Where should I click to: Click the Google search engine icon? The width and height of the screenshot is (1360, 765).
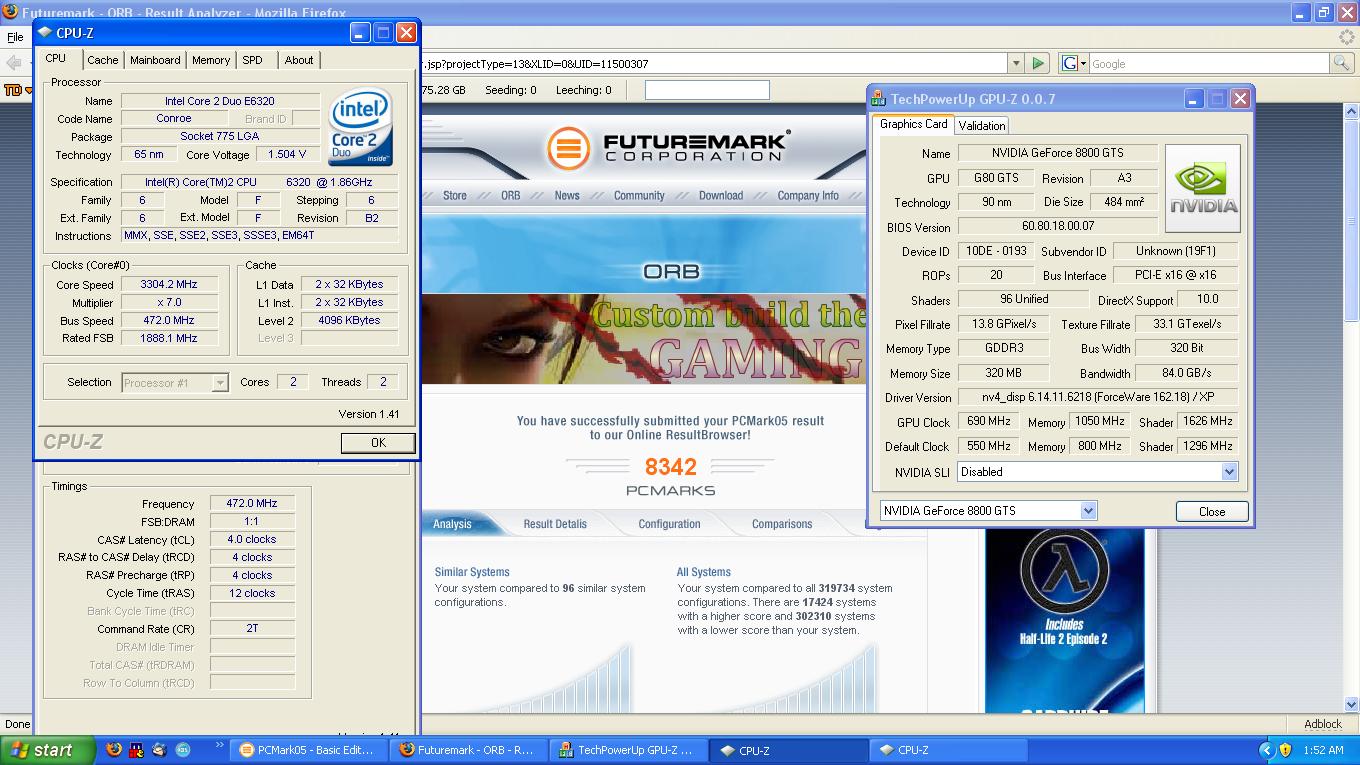coord(1068,63)
